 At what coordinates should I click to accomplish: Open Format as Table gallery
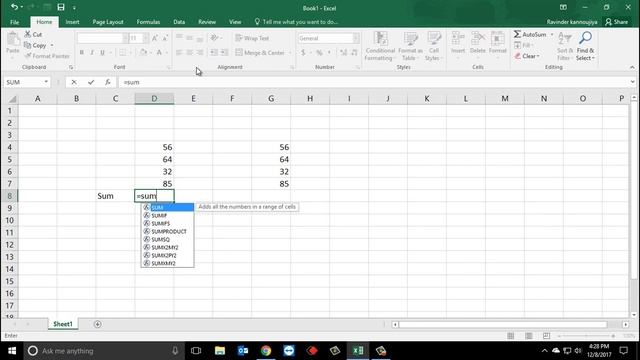tap(410, 46)
